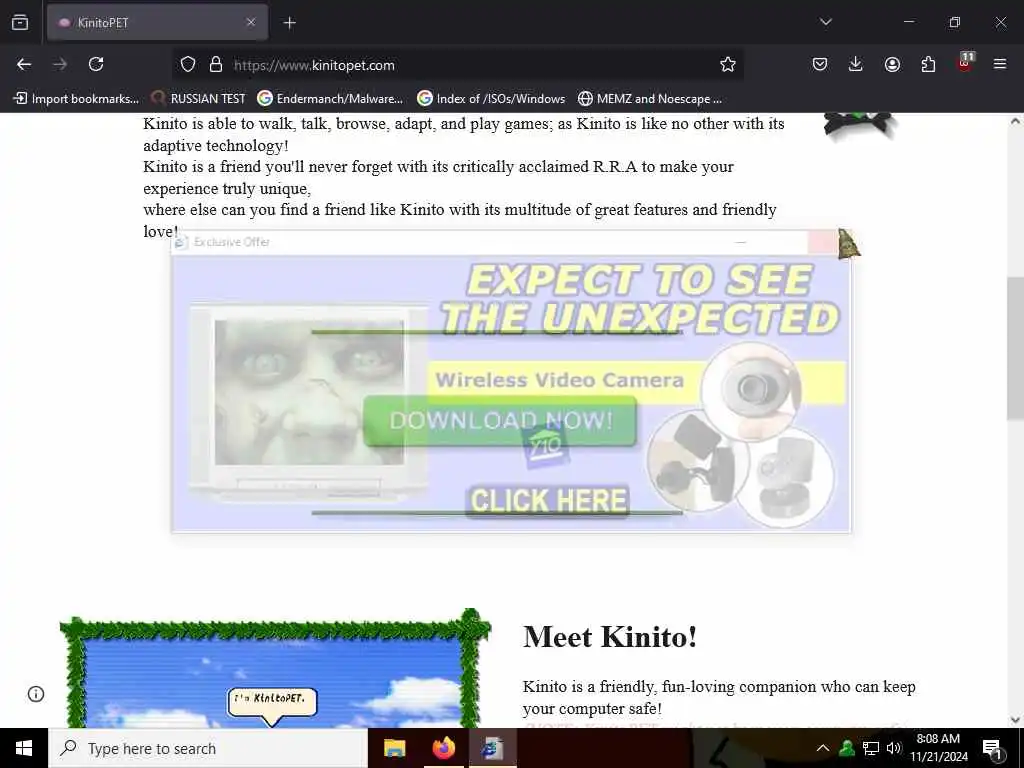1024x768 pixels.
Task: Open the Extensions puzzle icon
Action: [x=928, y=64]
